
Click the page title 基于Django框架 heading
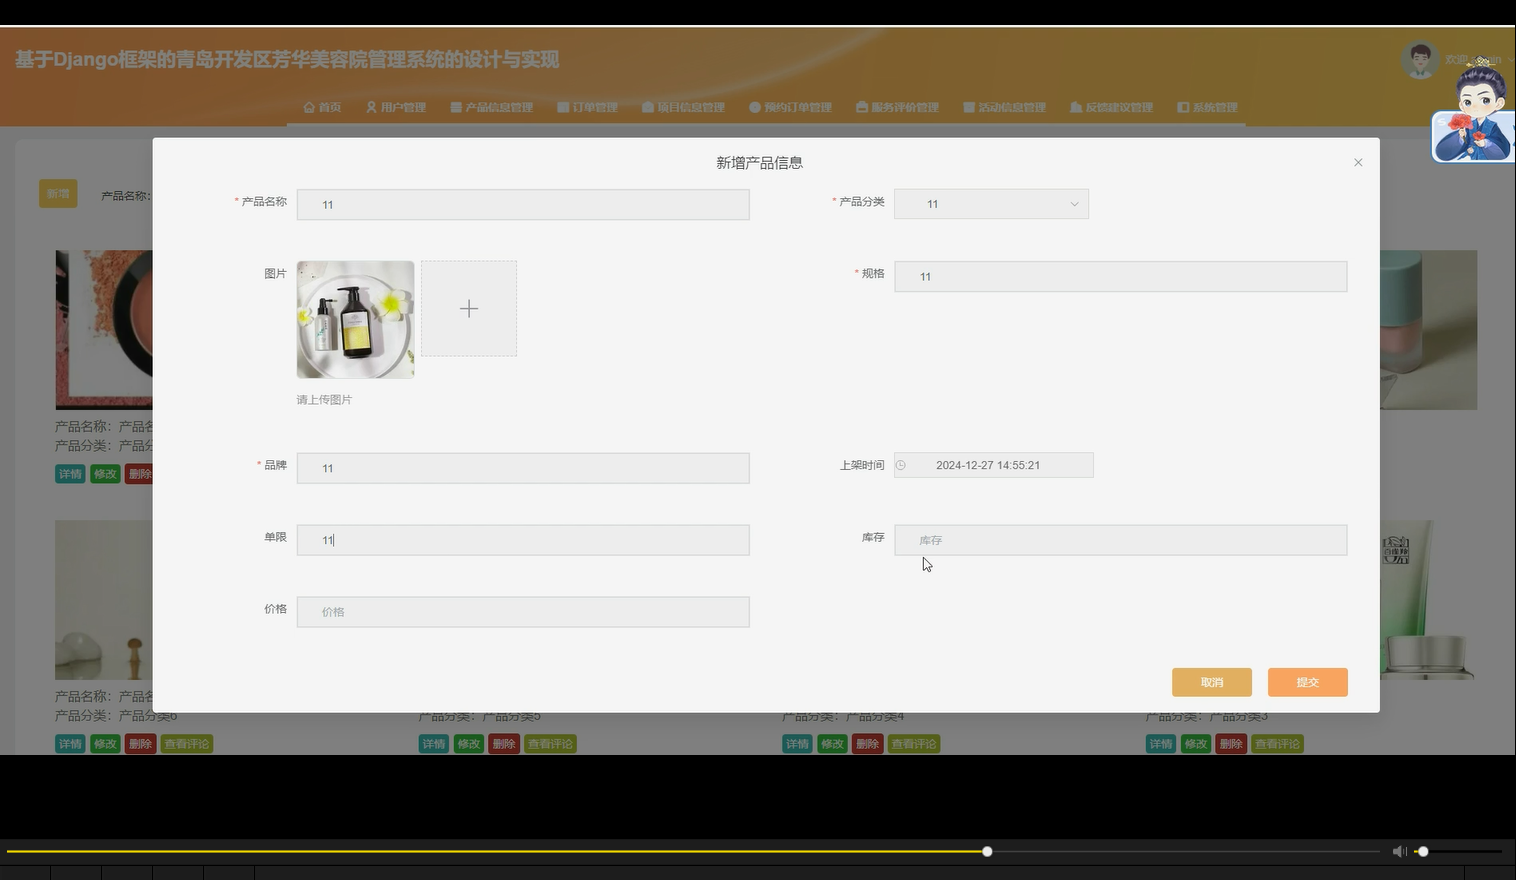287,60
